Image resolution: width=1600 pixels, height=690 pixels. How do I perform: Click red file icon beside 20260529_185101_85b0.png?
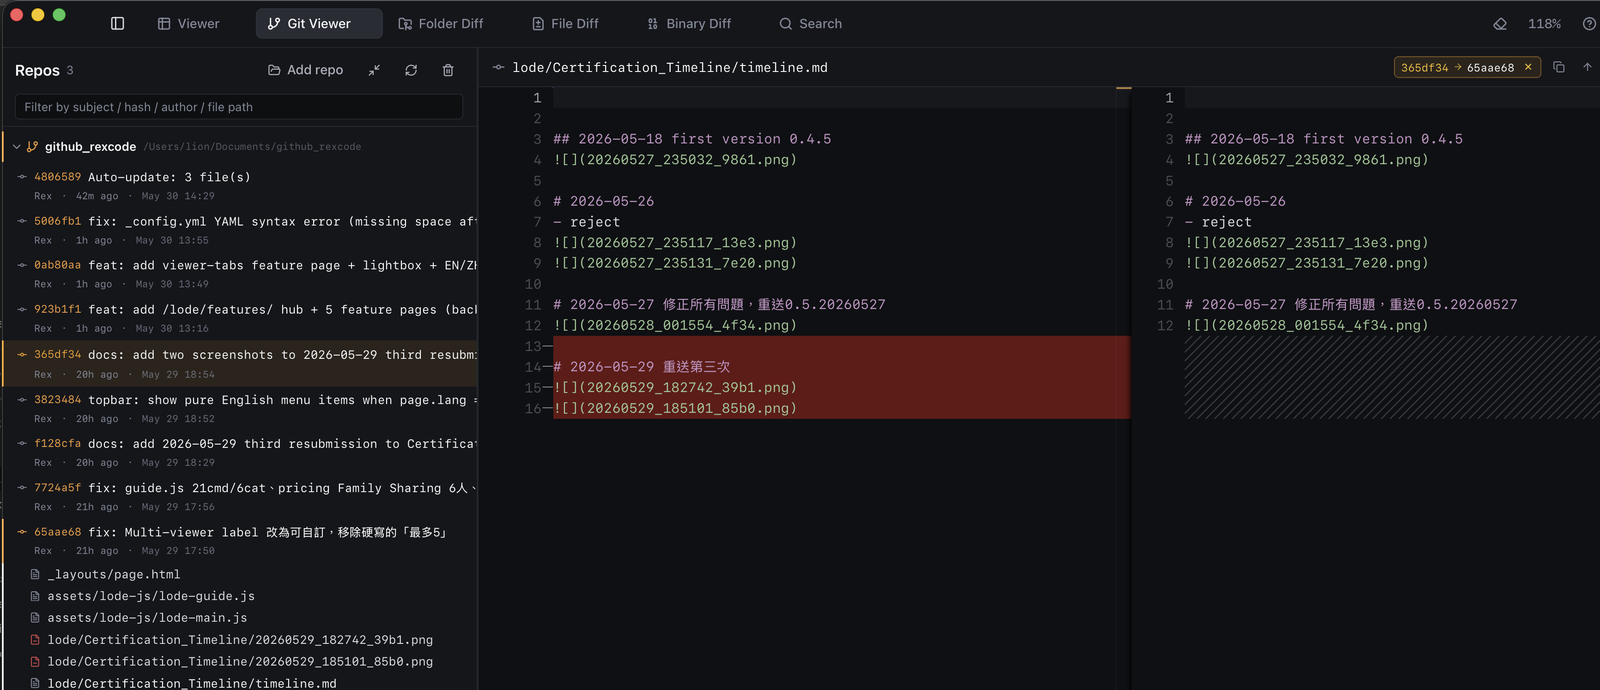pos(35,662)
